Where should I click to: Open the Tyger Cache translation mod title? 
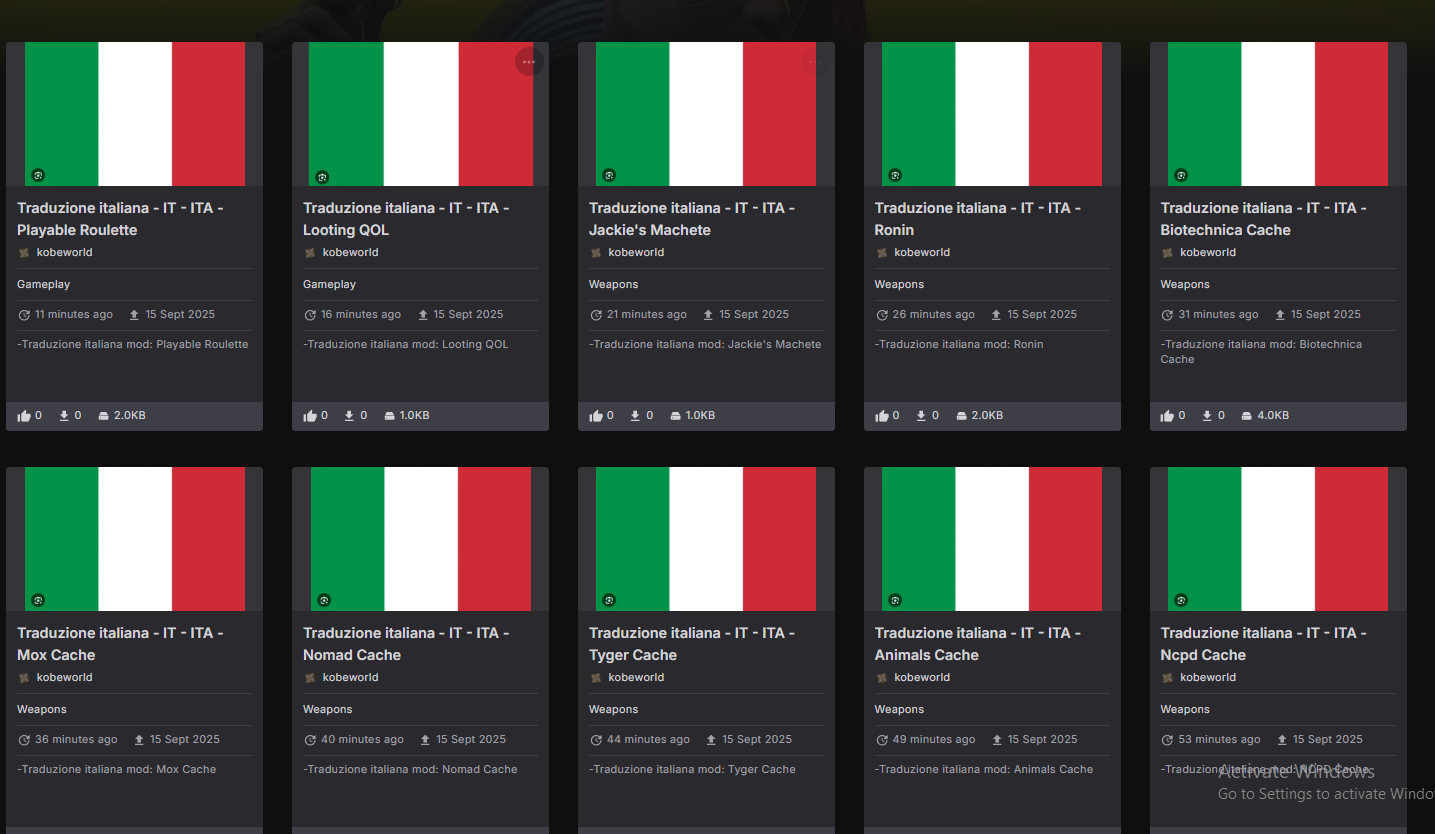(692, 644)
